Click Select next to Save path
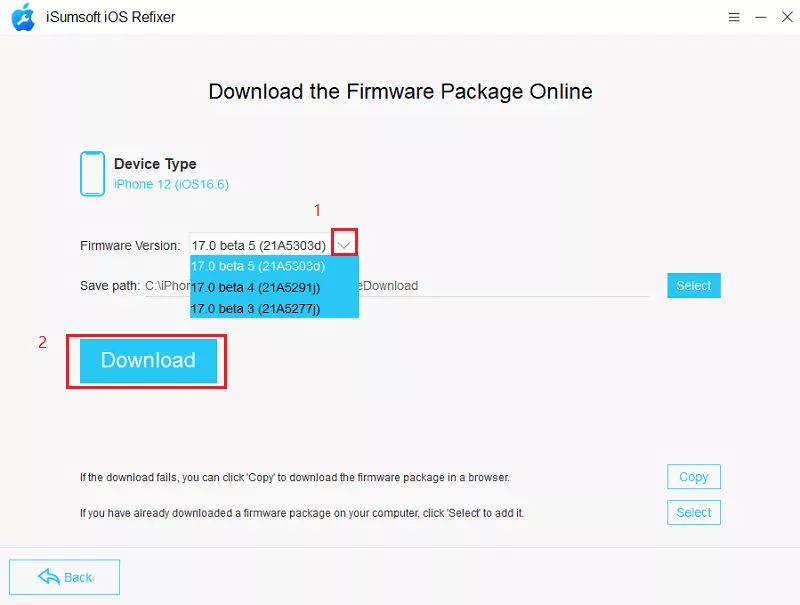This screenshot has height=605, width=800. pyautogui.click(x=694, y=286)
